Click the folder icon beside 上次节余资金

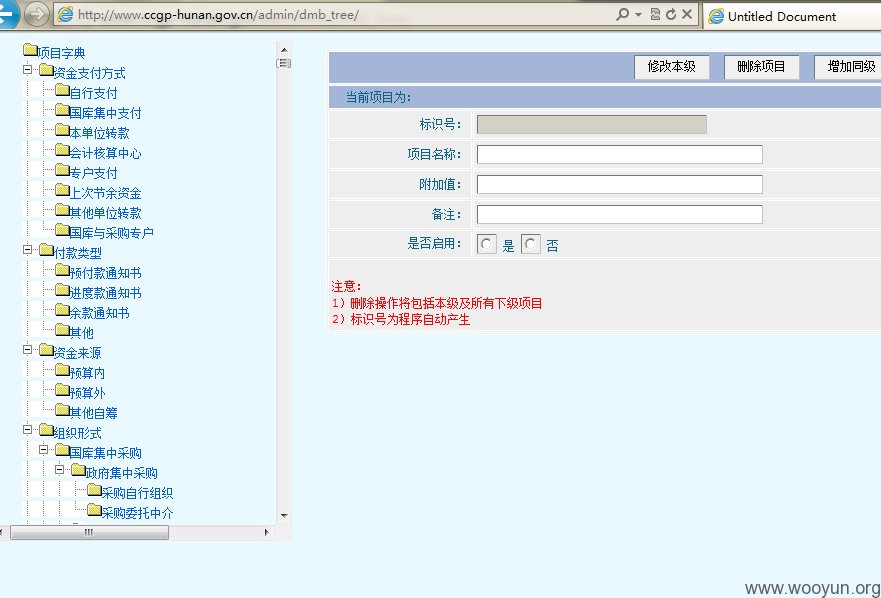click(62, 191)
